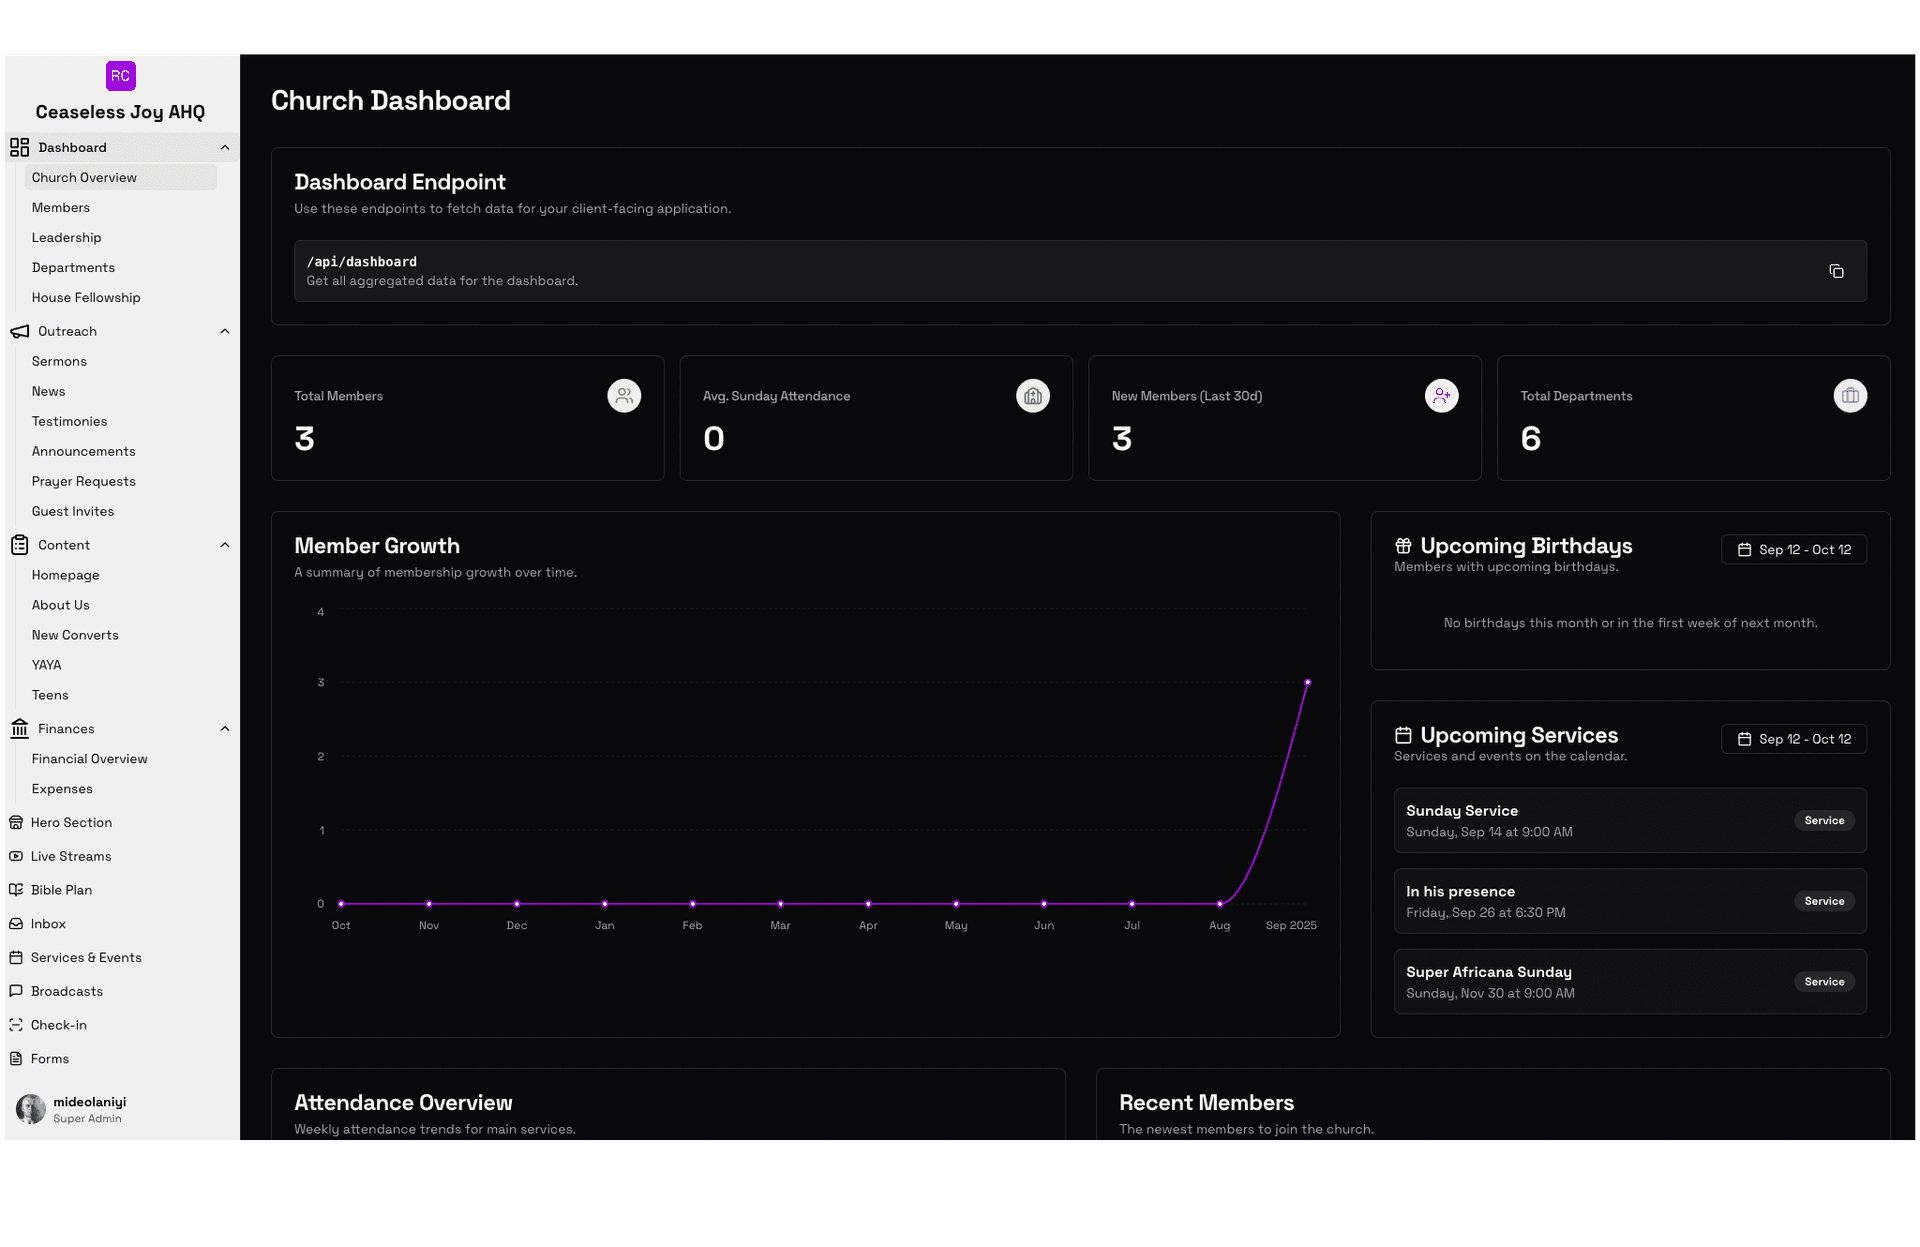The image size is (1920, 1247).
Task: Click the add-member icon on New Members card
Action: (x=1441, y=395)
